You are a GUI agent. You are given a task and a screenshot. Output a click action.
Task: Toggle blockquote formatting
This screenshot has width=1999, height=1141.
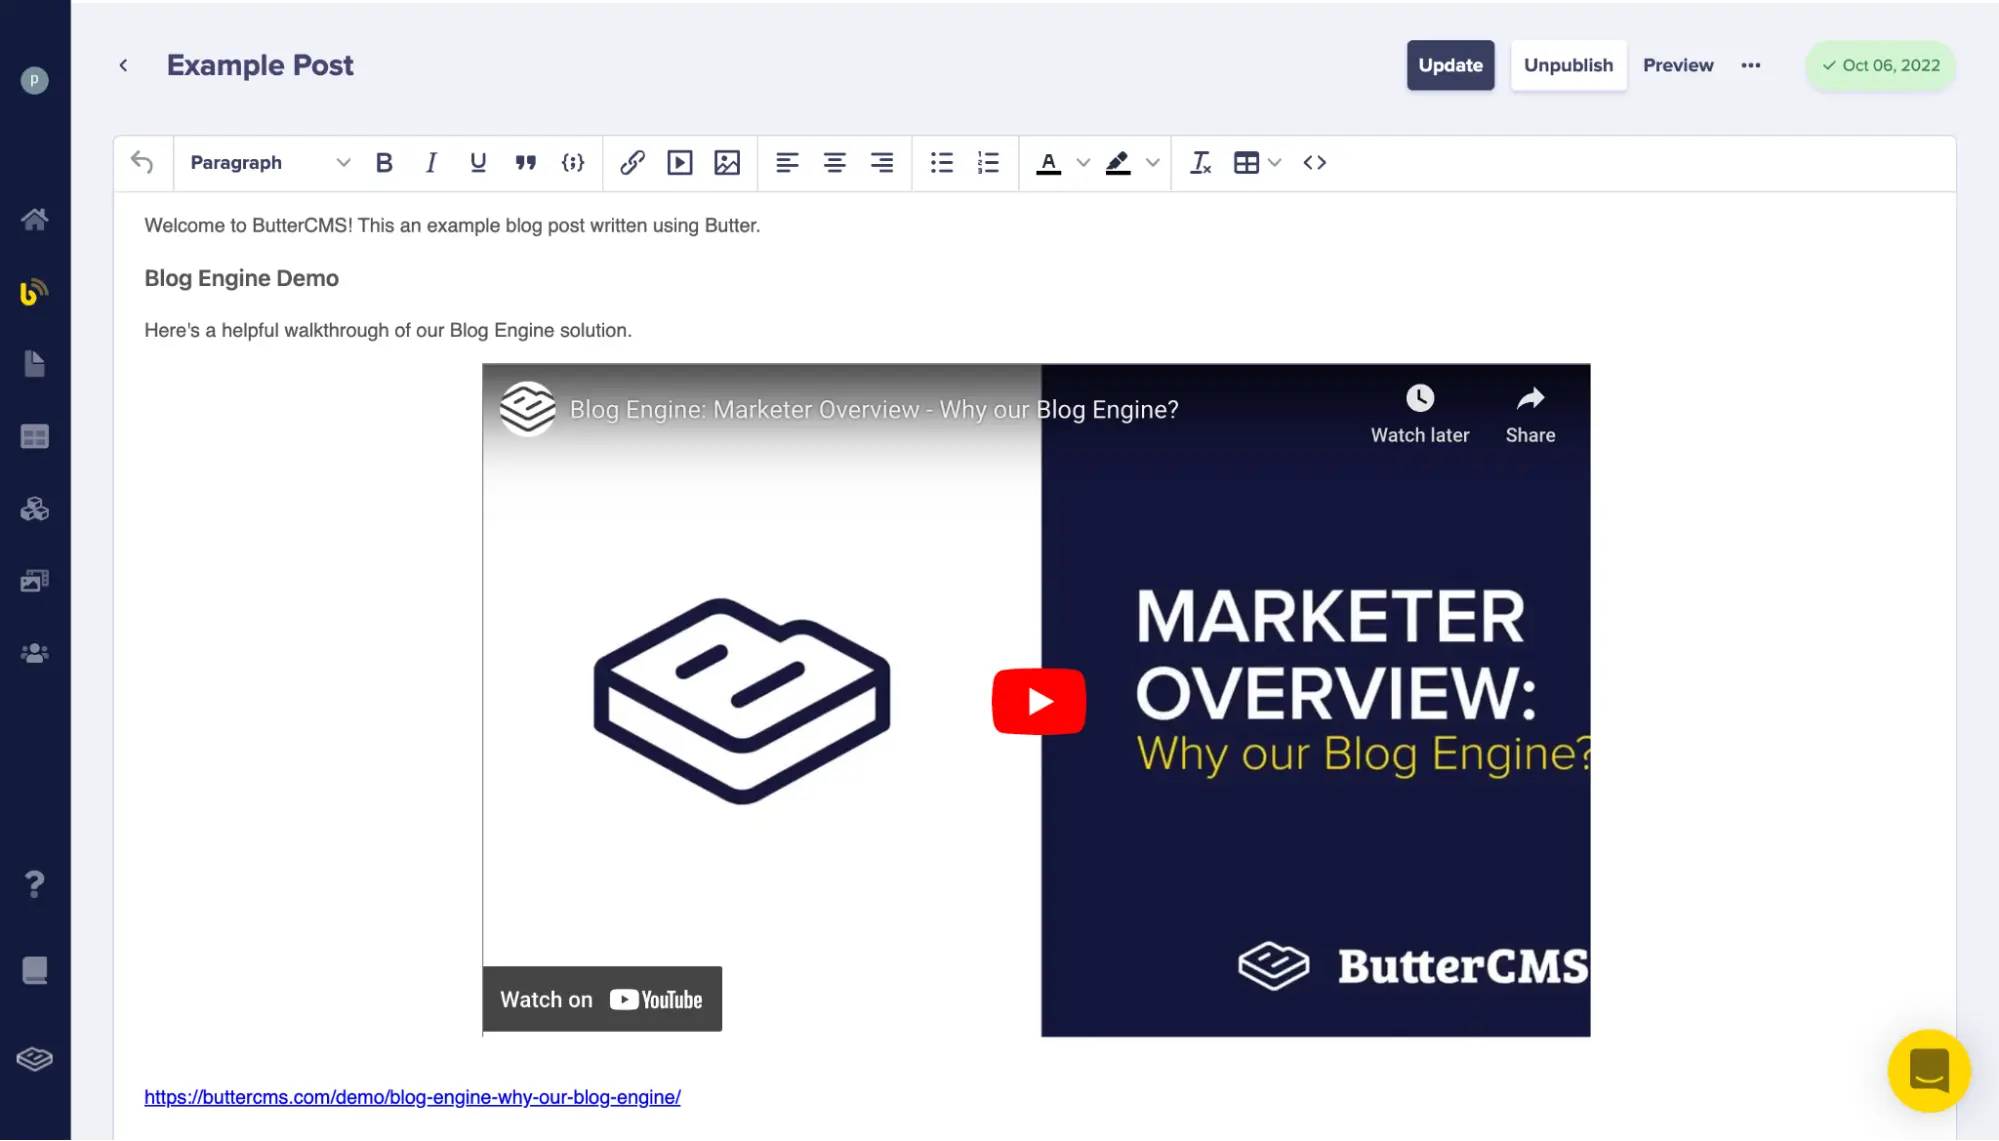click(525, 162)
